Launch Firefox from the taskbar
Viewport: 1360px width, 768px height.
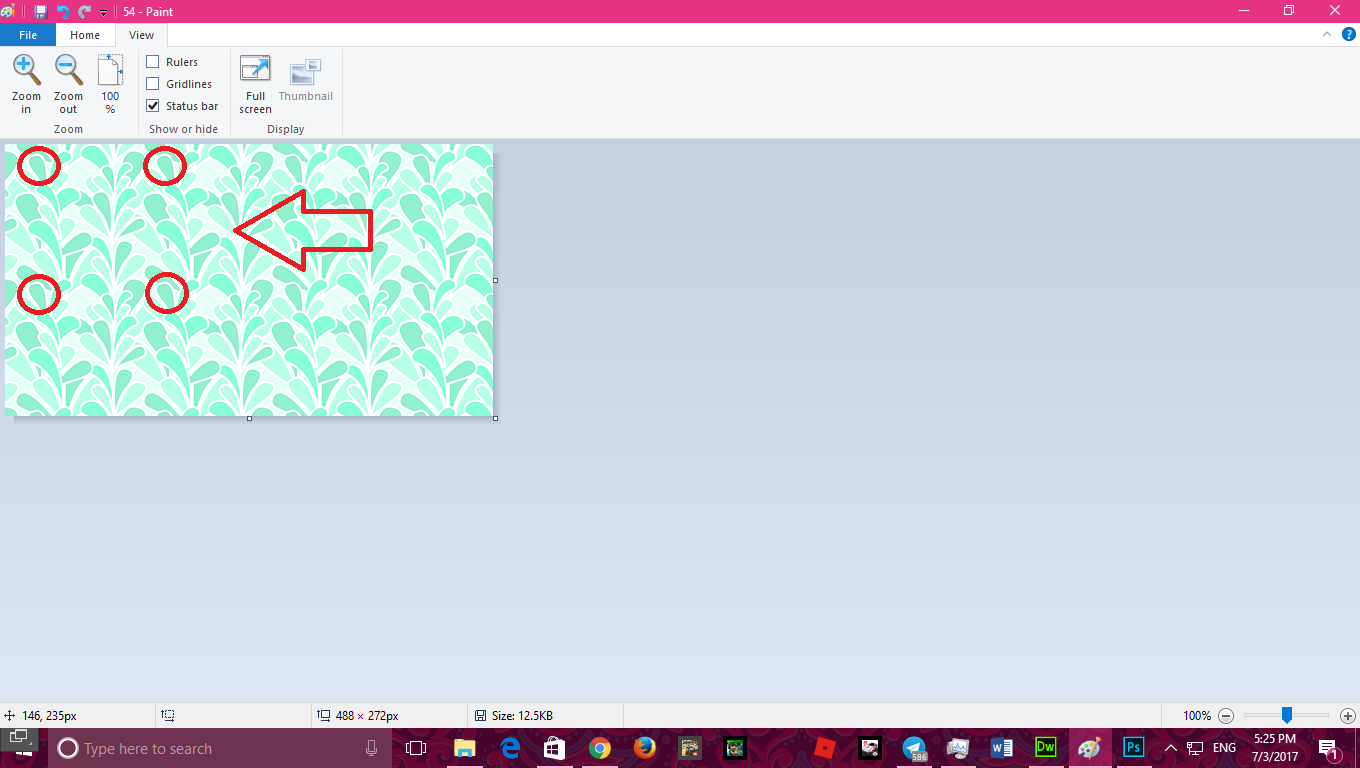tap(644, 748)
